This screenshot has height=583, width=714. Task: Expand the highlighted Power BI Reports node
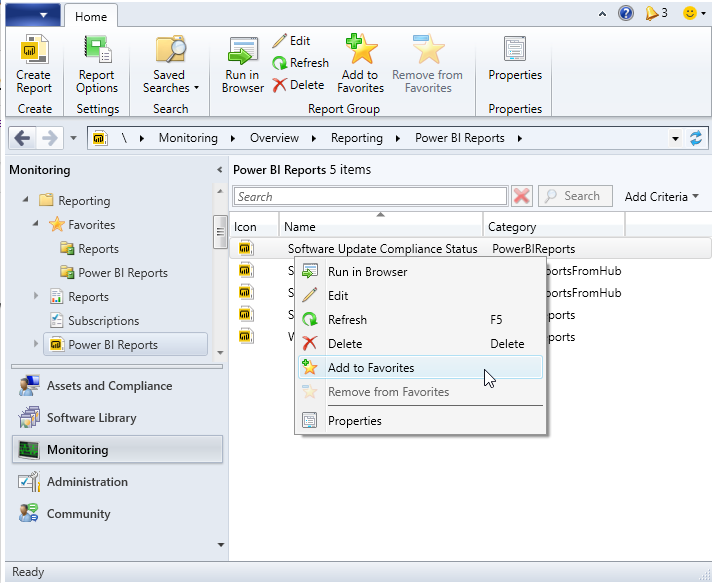[x=36, y=343]
